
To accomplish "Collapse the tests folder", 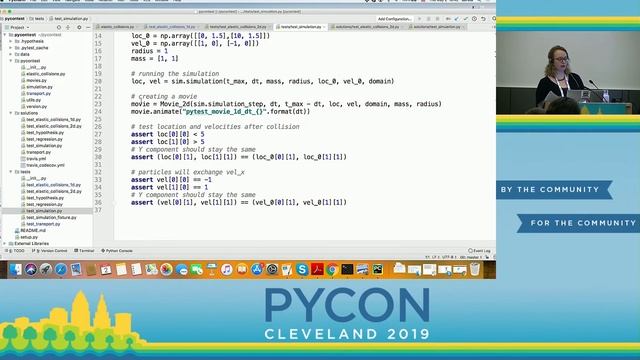I will (11, 172).
